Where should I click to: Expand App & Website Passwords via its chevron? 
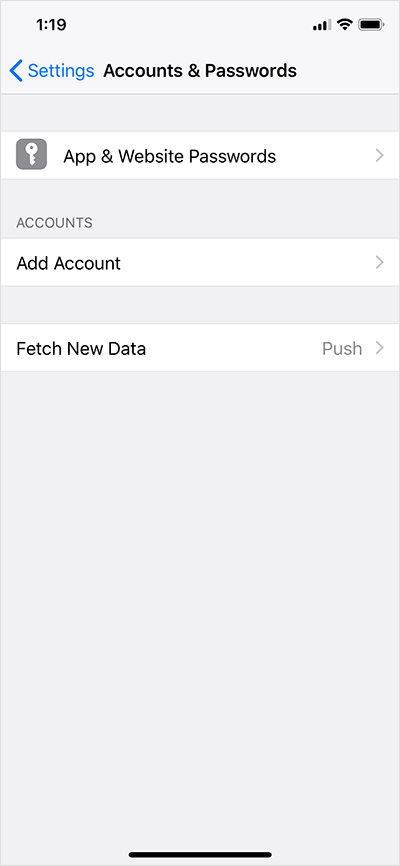tap(380, 156)
